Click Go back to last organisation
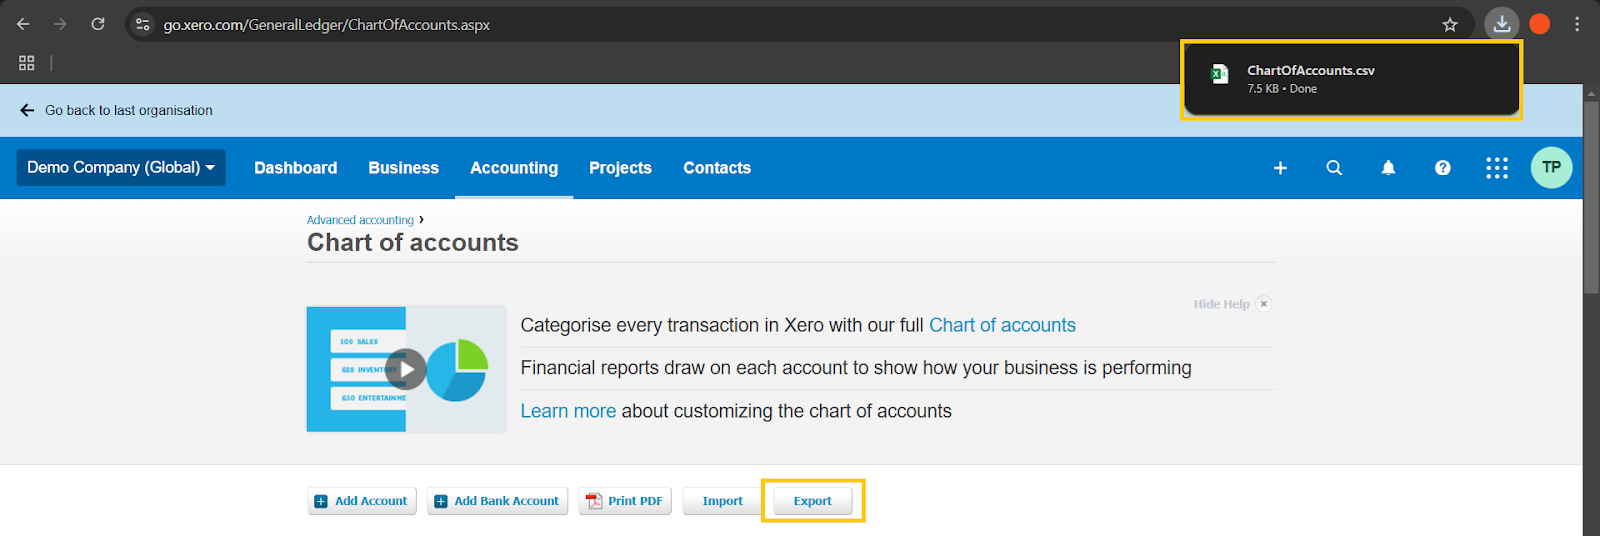 (129, 110)
